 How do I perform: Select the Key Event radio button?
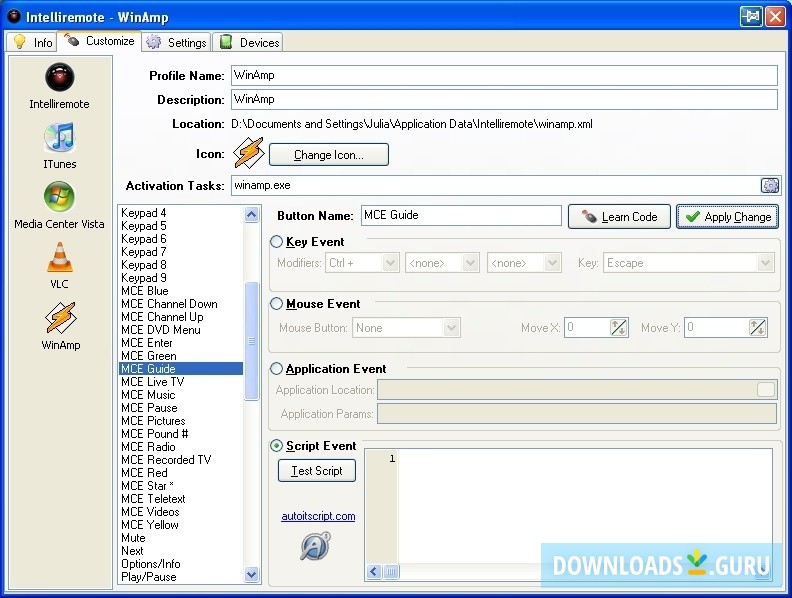tap(276, 242)
